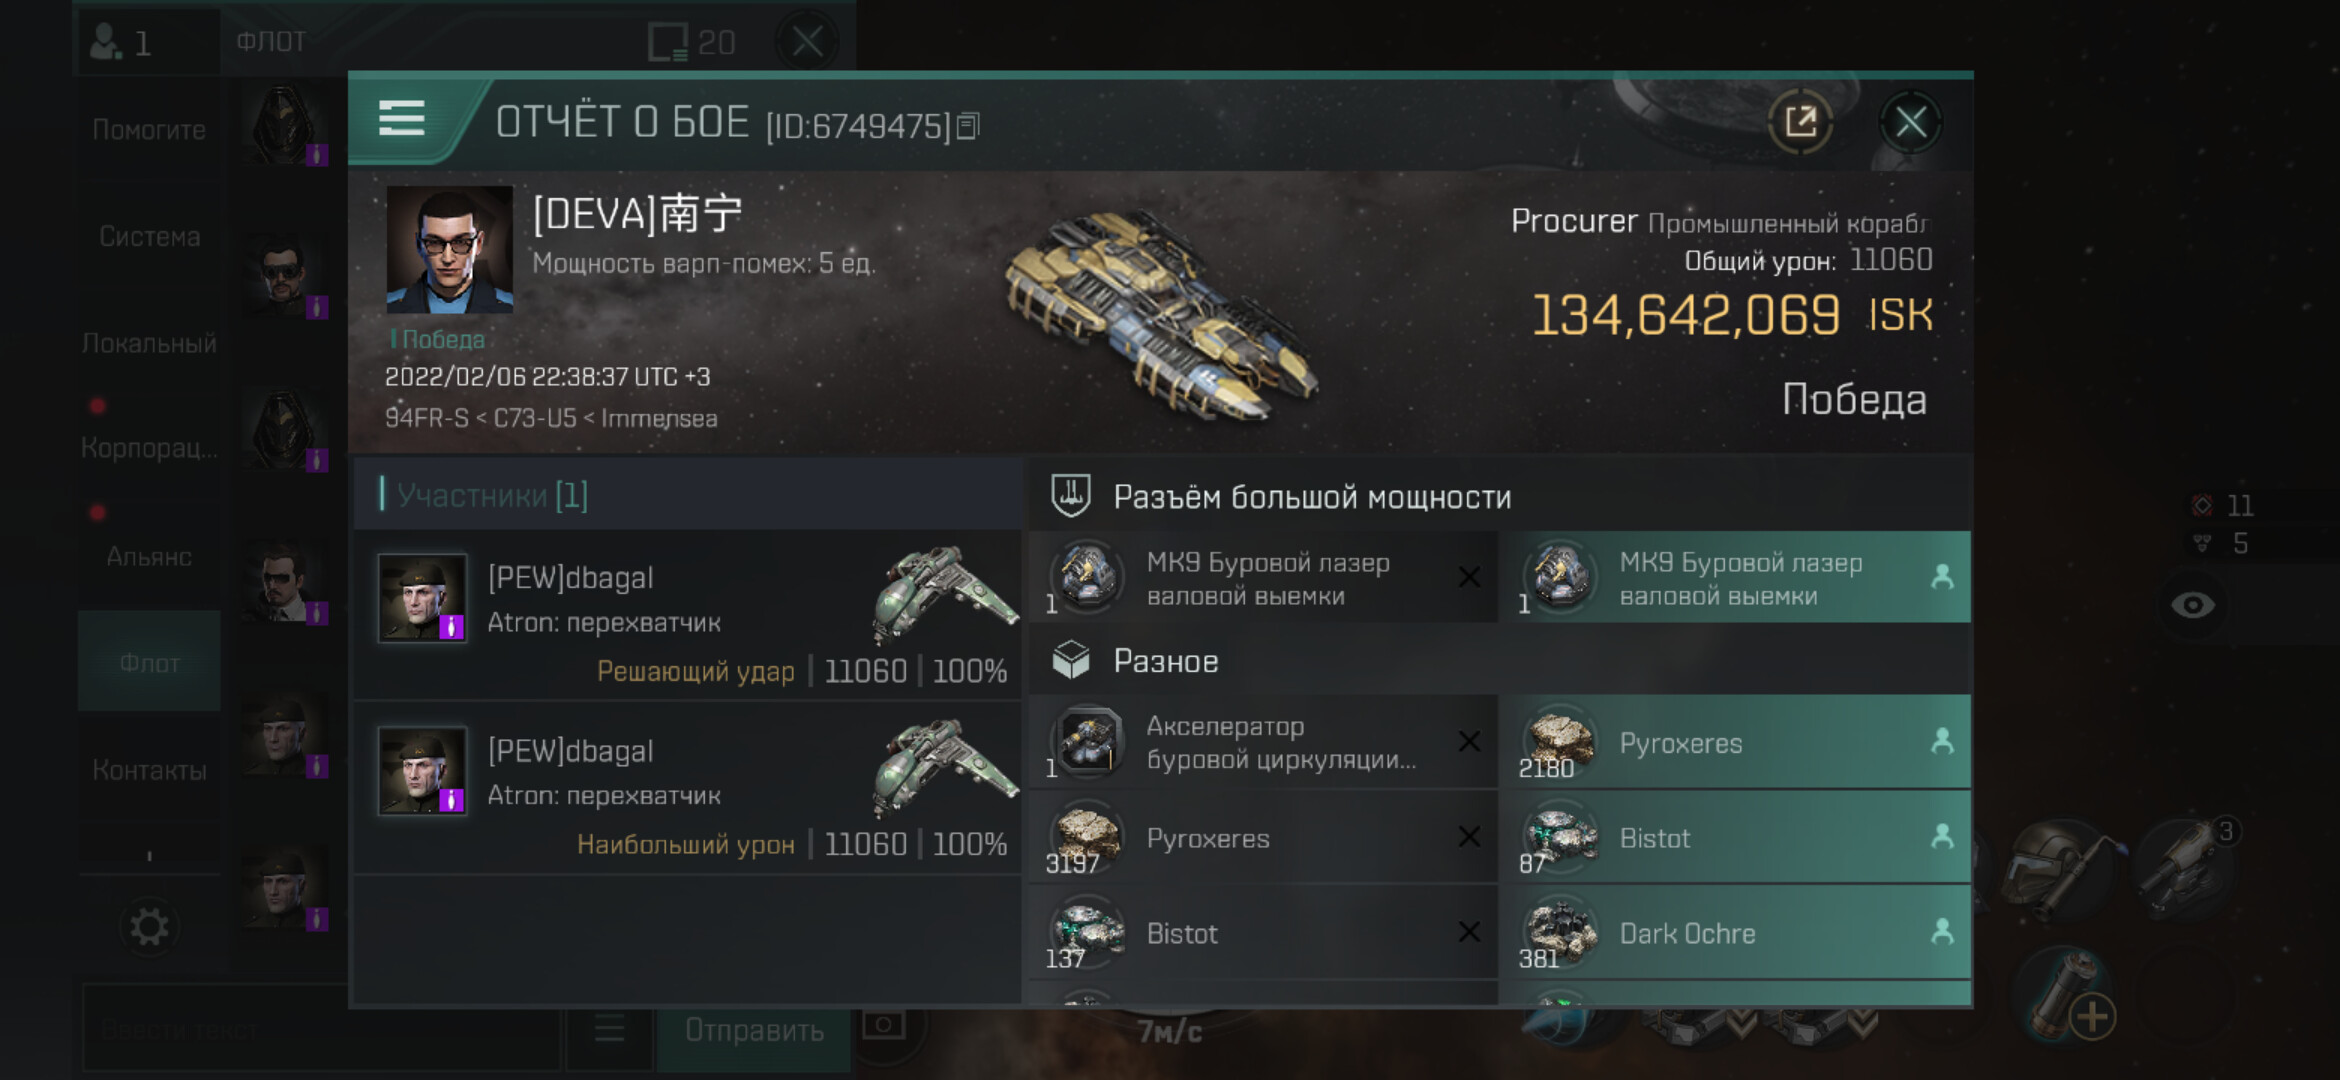Screen dimensions: 2340x1080
Task: Collapse the Разное items section
Action: click(x=1500, y=660)
